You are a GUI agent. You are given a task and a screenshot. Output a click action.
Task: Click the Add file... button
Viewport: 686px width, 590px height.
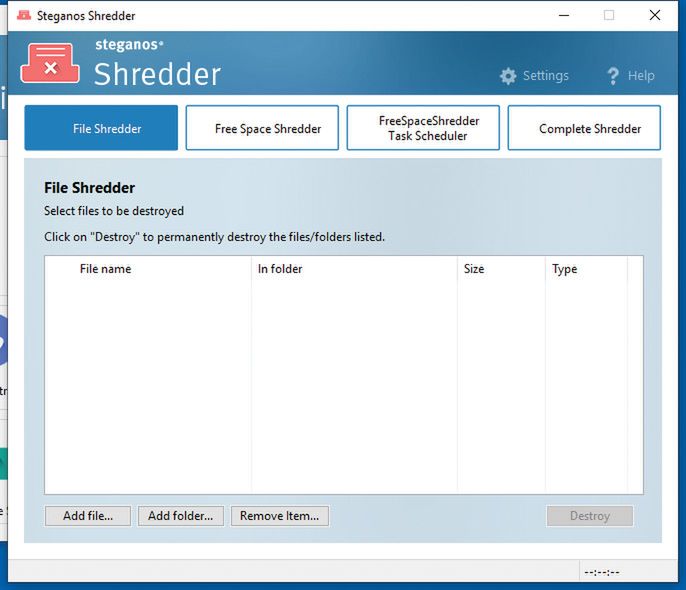(88, 516)
